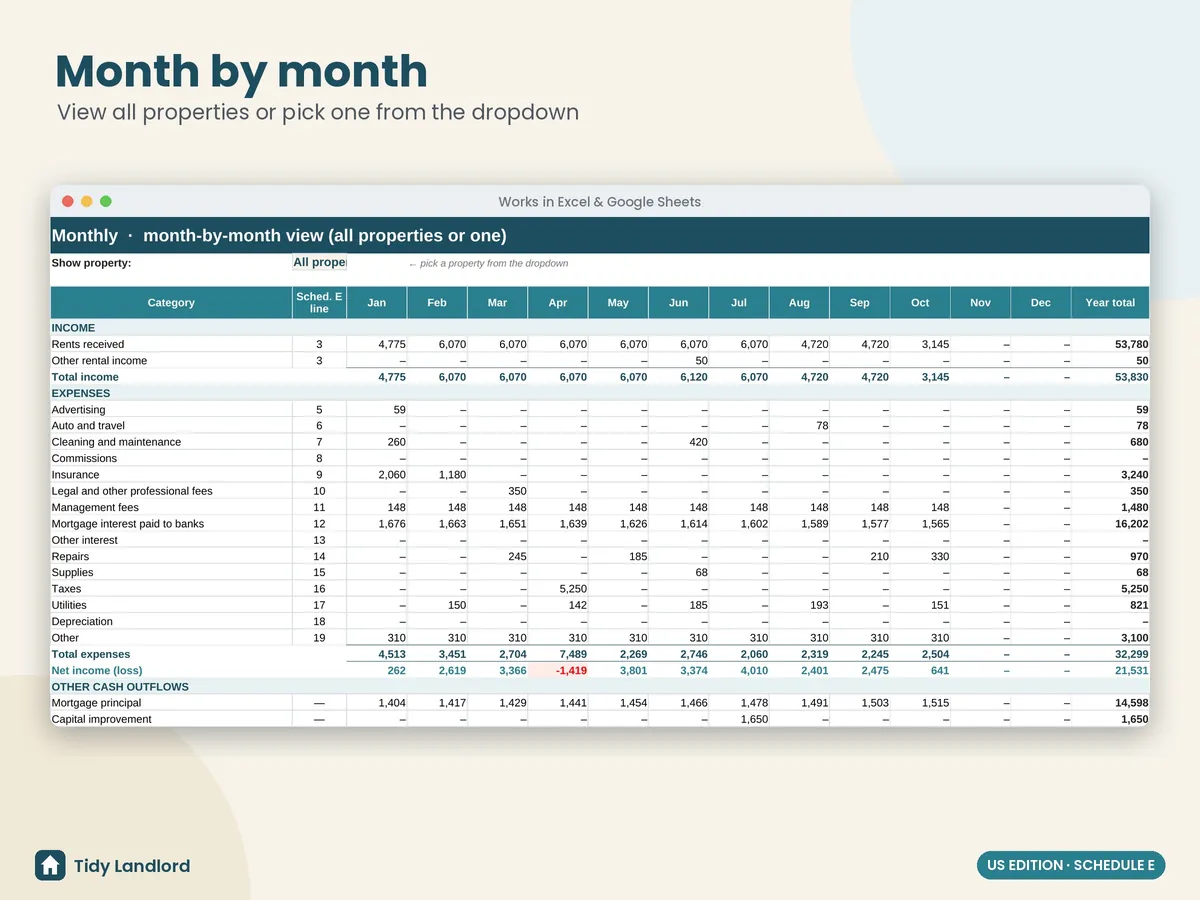
Task: Click the red close window dot
Action: coord(68,201)
